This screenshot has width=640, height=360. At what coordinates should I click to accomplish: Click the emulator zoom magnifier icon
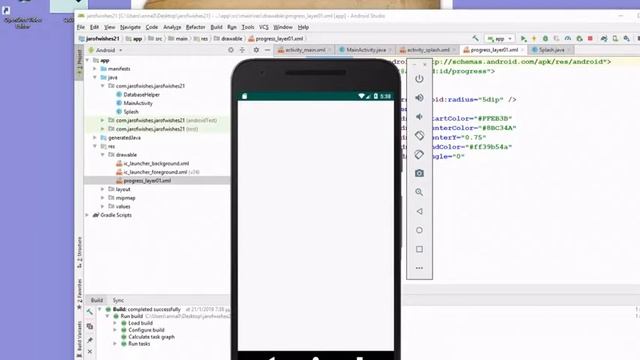tap(419, 192)
